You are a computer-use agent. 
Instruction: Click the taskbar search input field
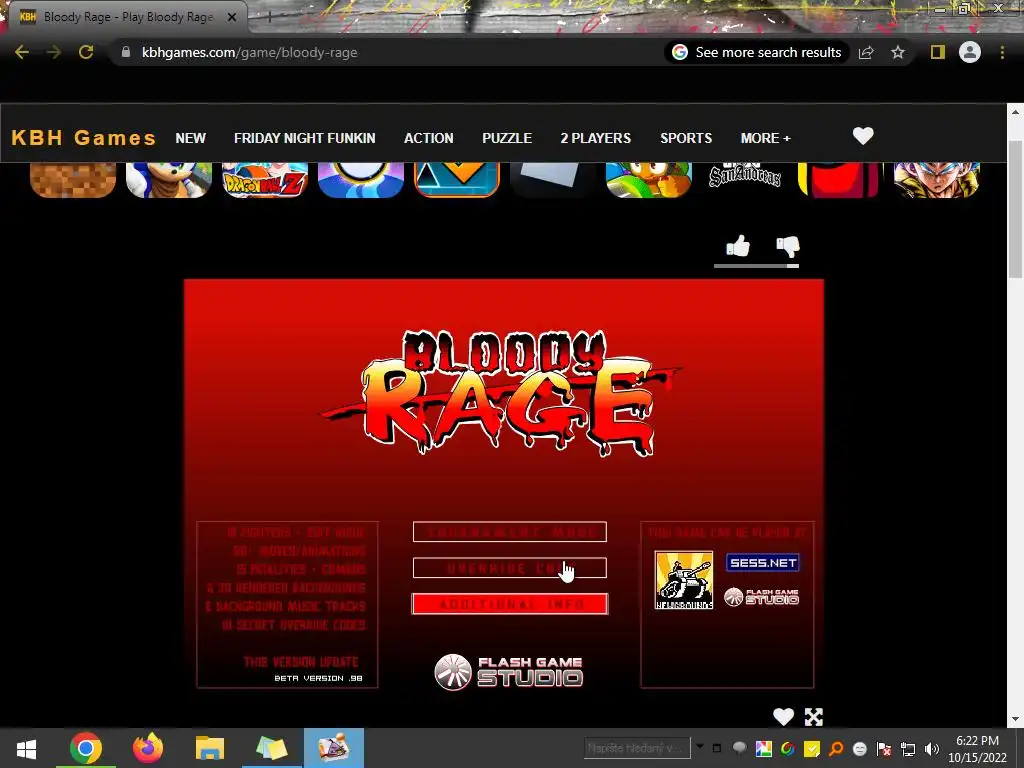coord(637,748)
